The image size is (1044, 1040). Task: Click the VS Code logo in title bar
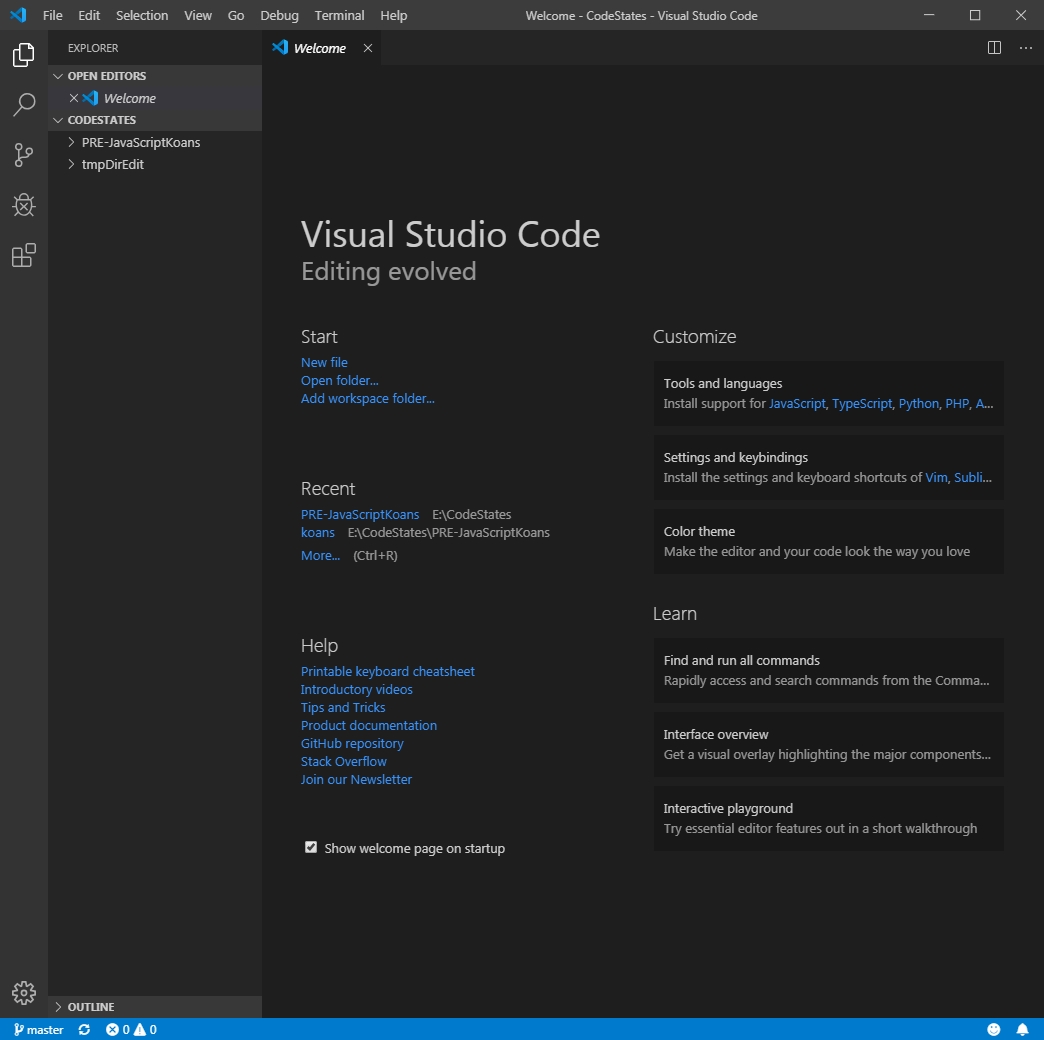coord(18,15)
